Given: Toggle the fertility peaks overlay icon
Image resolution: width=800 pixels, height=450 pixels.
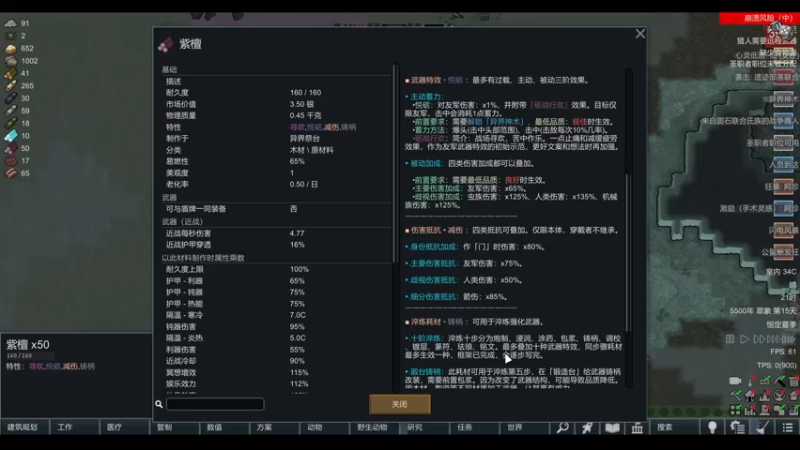Looking at the screenshot, I should [x=765, y=395].
